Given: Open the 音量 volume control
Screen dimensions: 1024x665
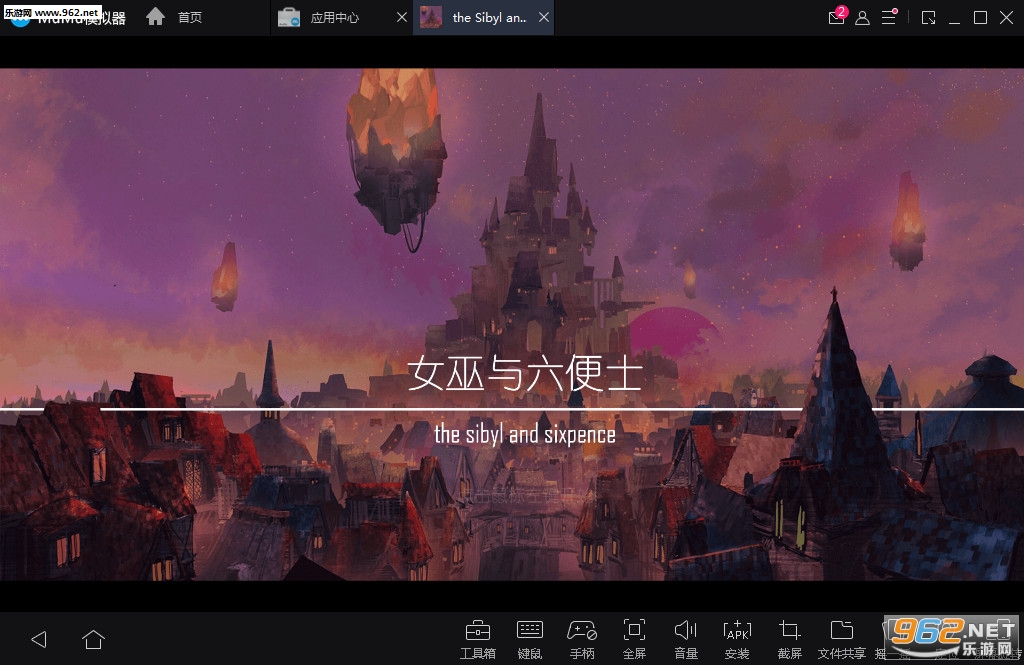Looking at the screenshot, I should coord(686,640).
